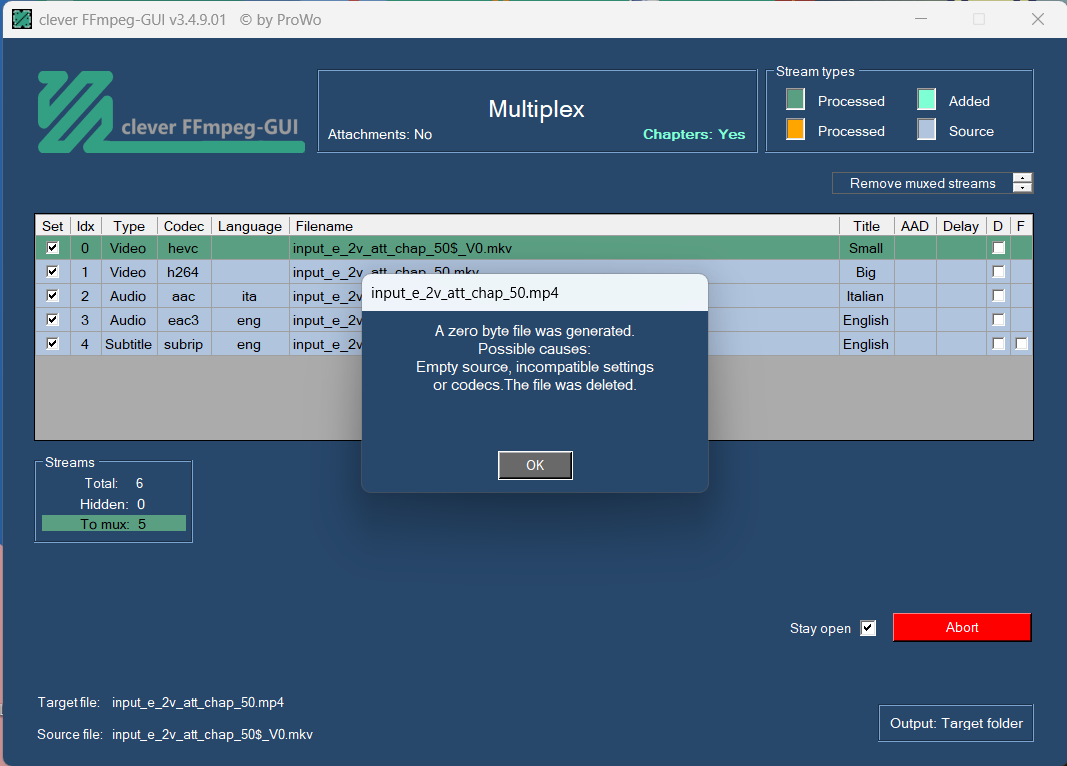Screen dimensions: 1067x766
Task: Click the Total: 6 streams entry
Action: (x=114, y=483)
